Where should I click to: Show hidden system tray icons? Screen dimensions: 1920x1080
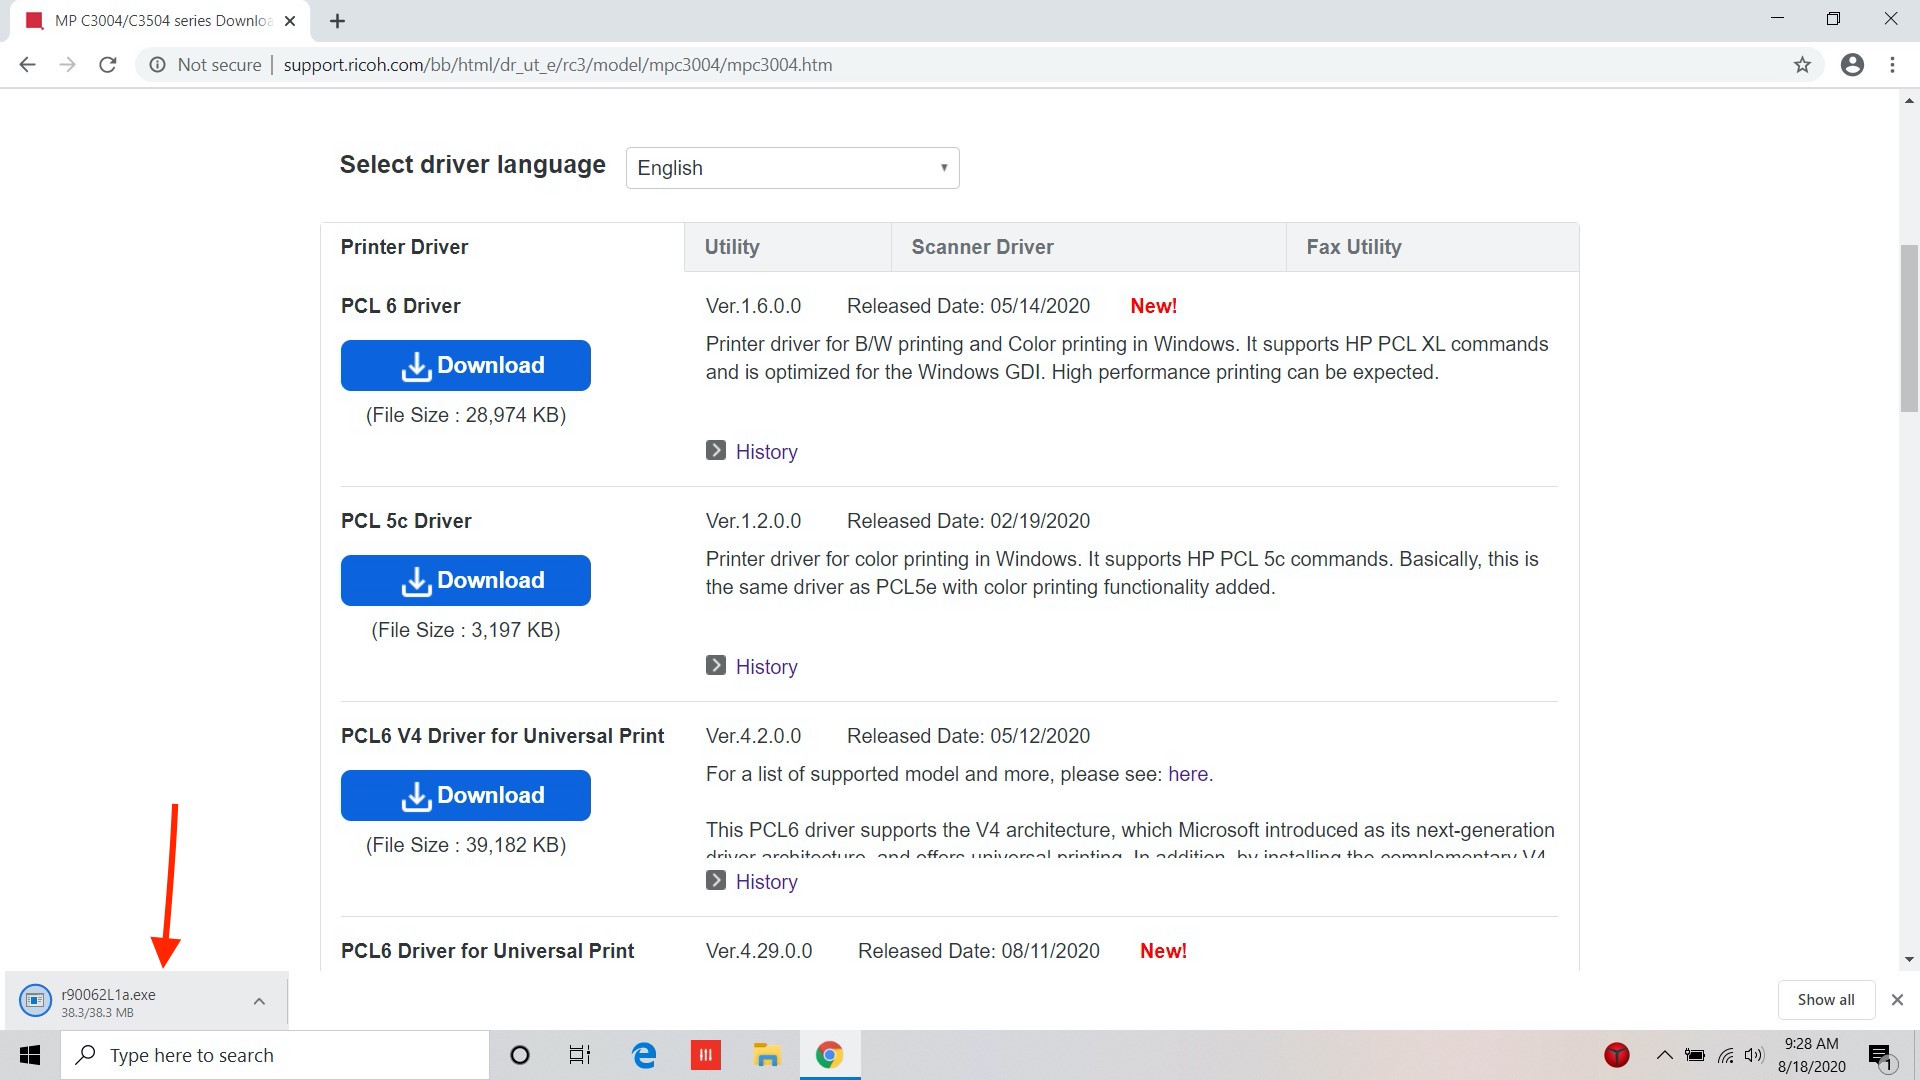[x=1664, y=1055]
